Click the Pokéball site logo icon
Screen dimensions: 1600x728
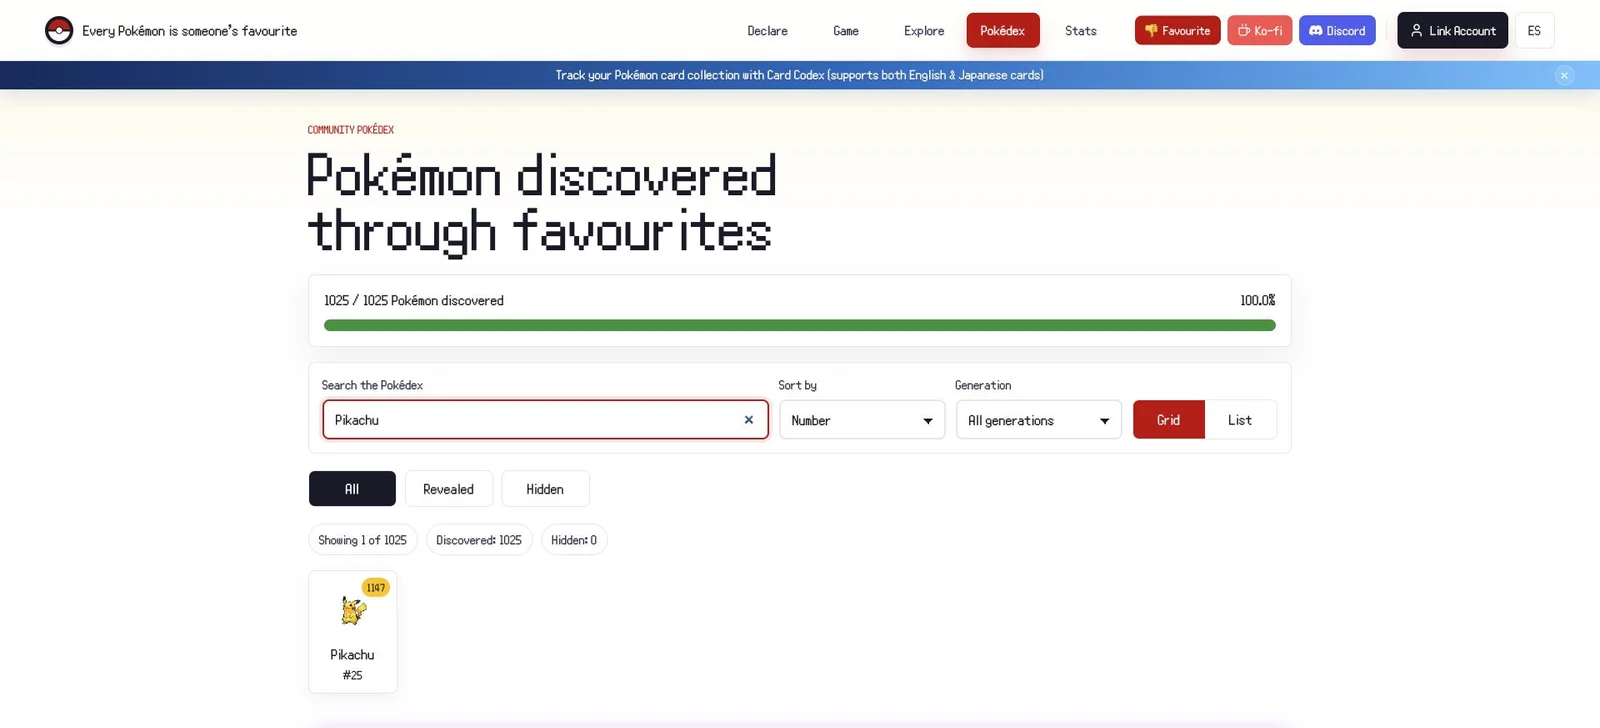[x=59, y=31]
